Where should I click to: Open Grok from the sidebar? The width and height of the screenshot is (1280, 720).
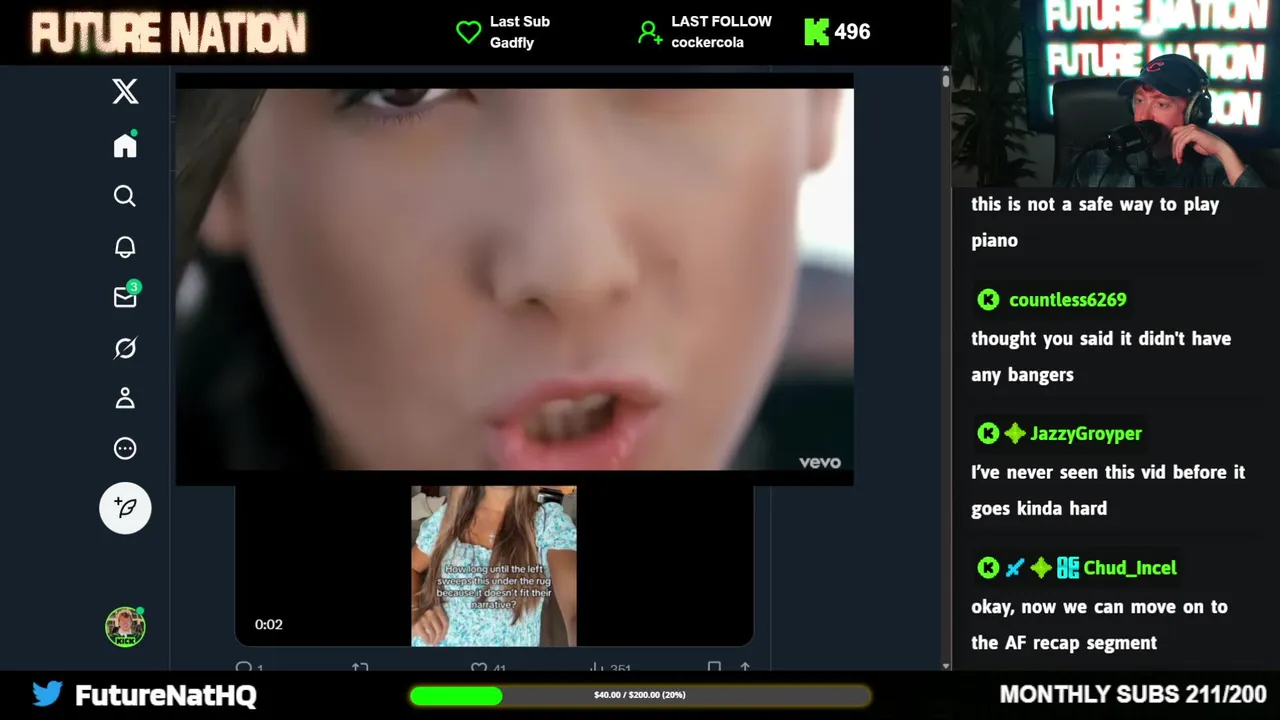pyautogui.click(x=125, y=348)
